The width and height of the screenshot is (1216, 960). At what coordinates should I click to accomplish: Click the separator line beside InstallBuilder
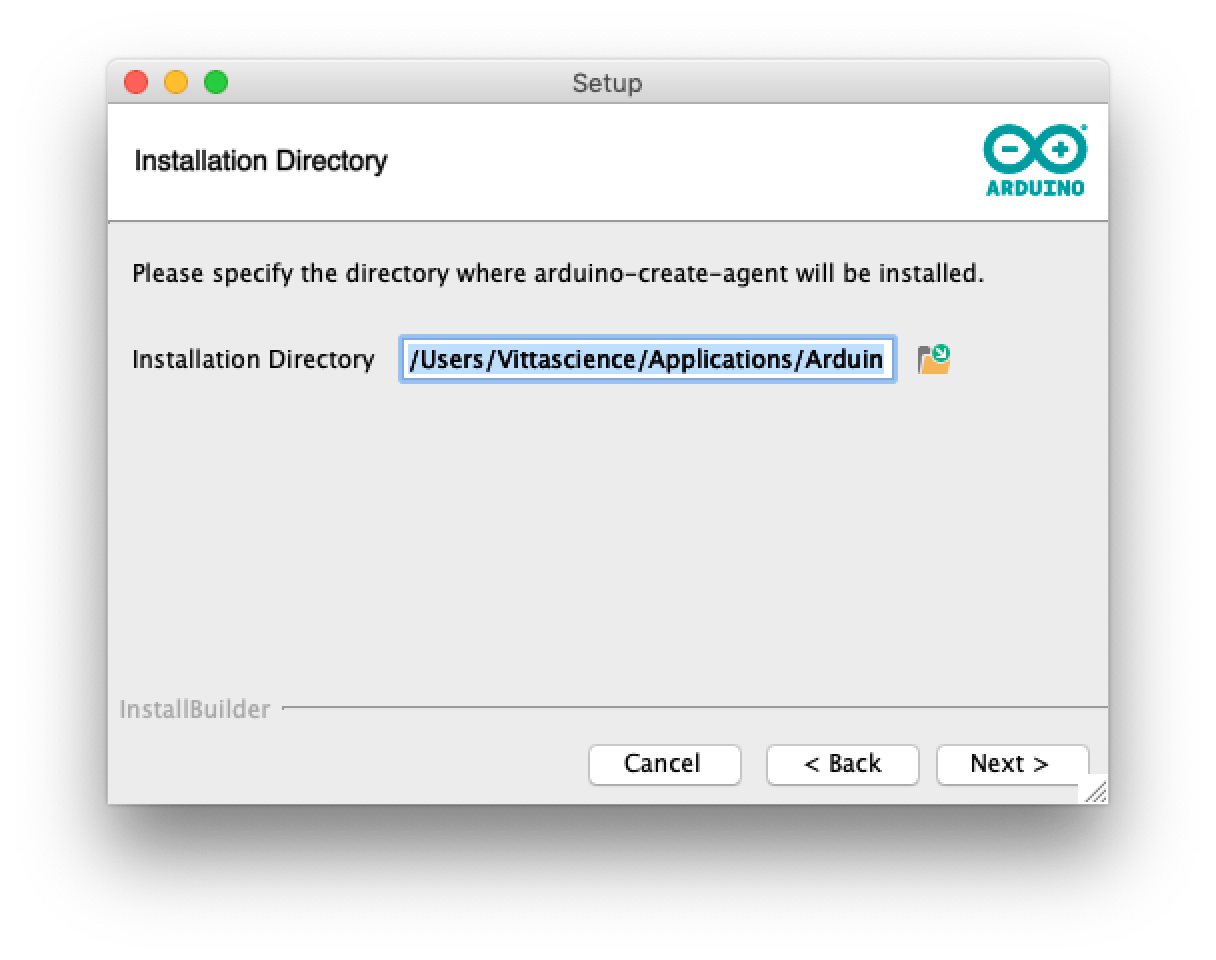(690, 708)
